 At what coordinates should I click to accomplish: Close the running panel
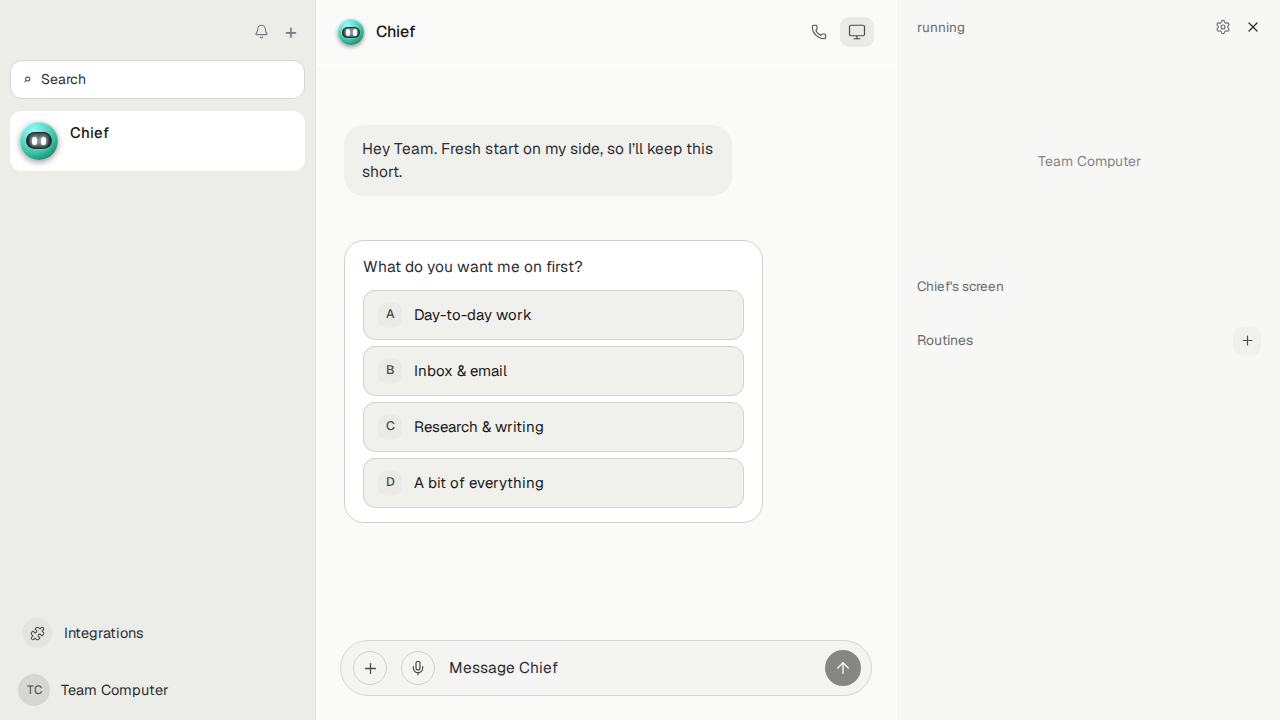[x=1253, y=27]
